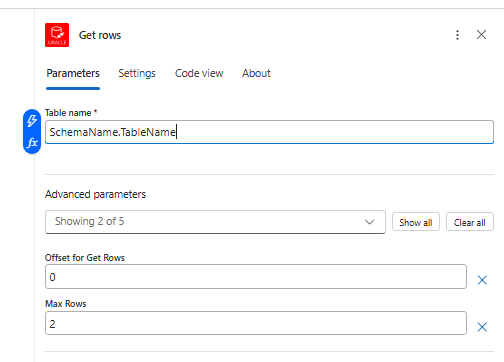The width and height of the screenshot is (504, 362).
Task: Open the About tab
Action: pyautogui.click(x=256, y=73)
